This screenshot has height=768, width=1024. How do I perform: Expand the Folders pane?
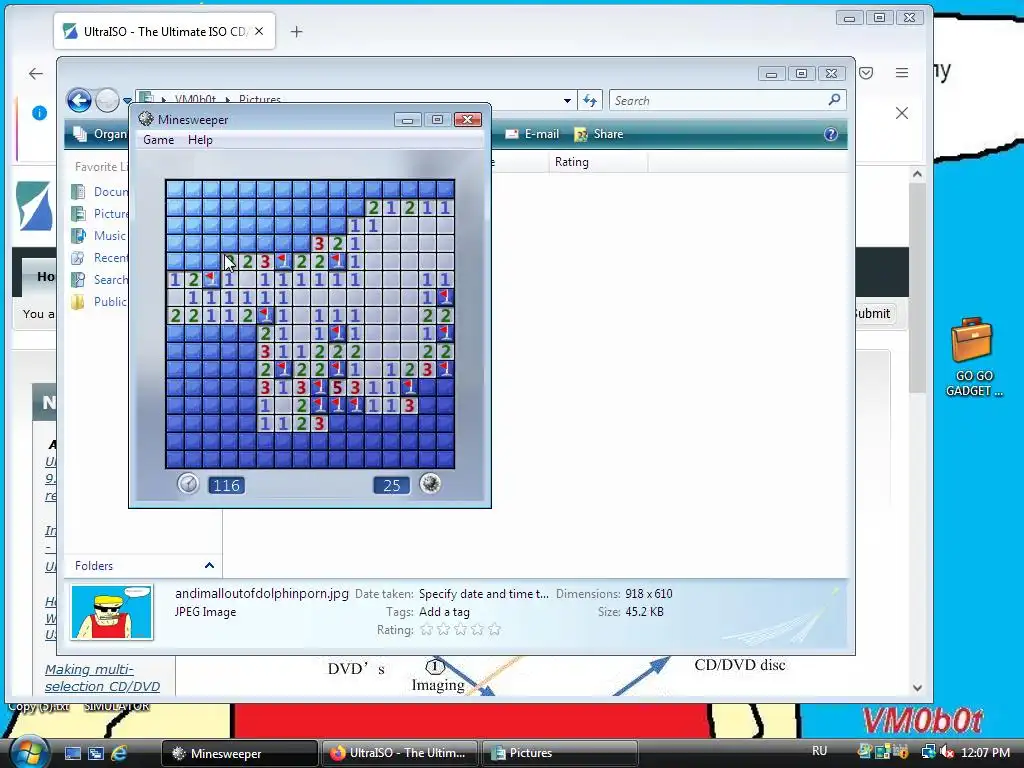click(209, 566)
